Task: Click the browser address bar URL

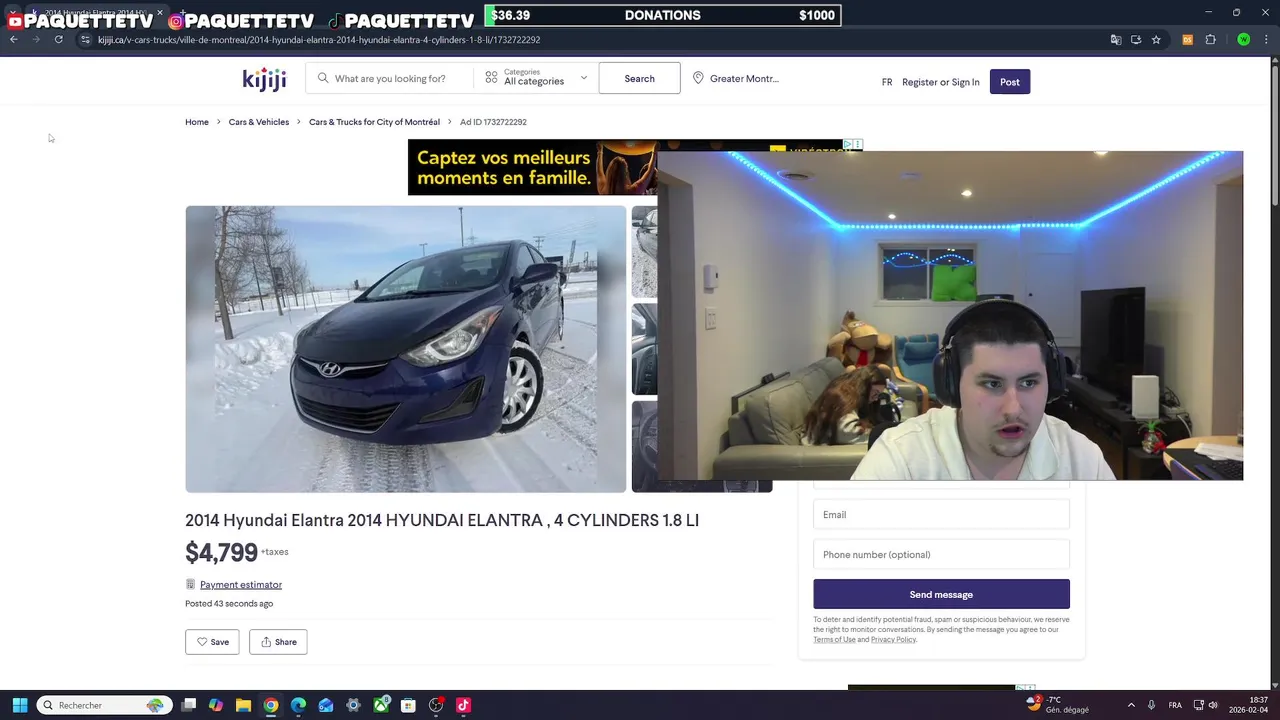Action: pos(319,40)
